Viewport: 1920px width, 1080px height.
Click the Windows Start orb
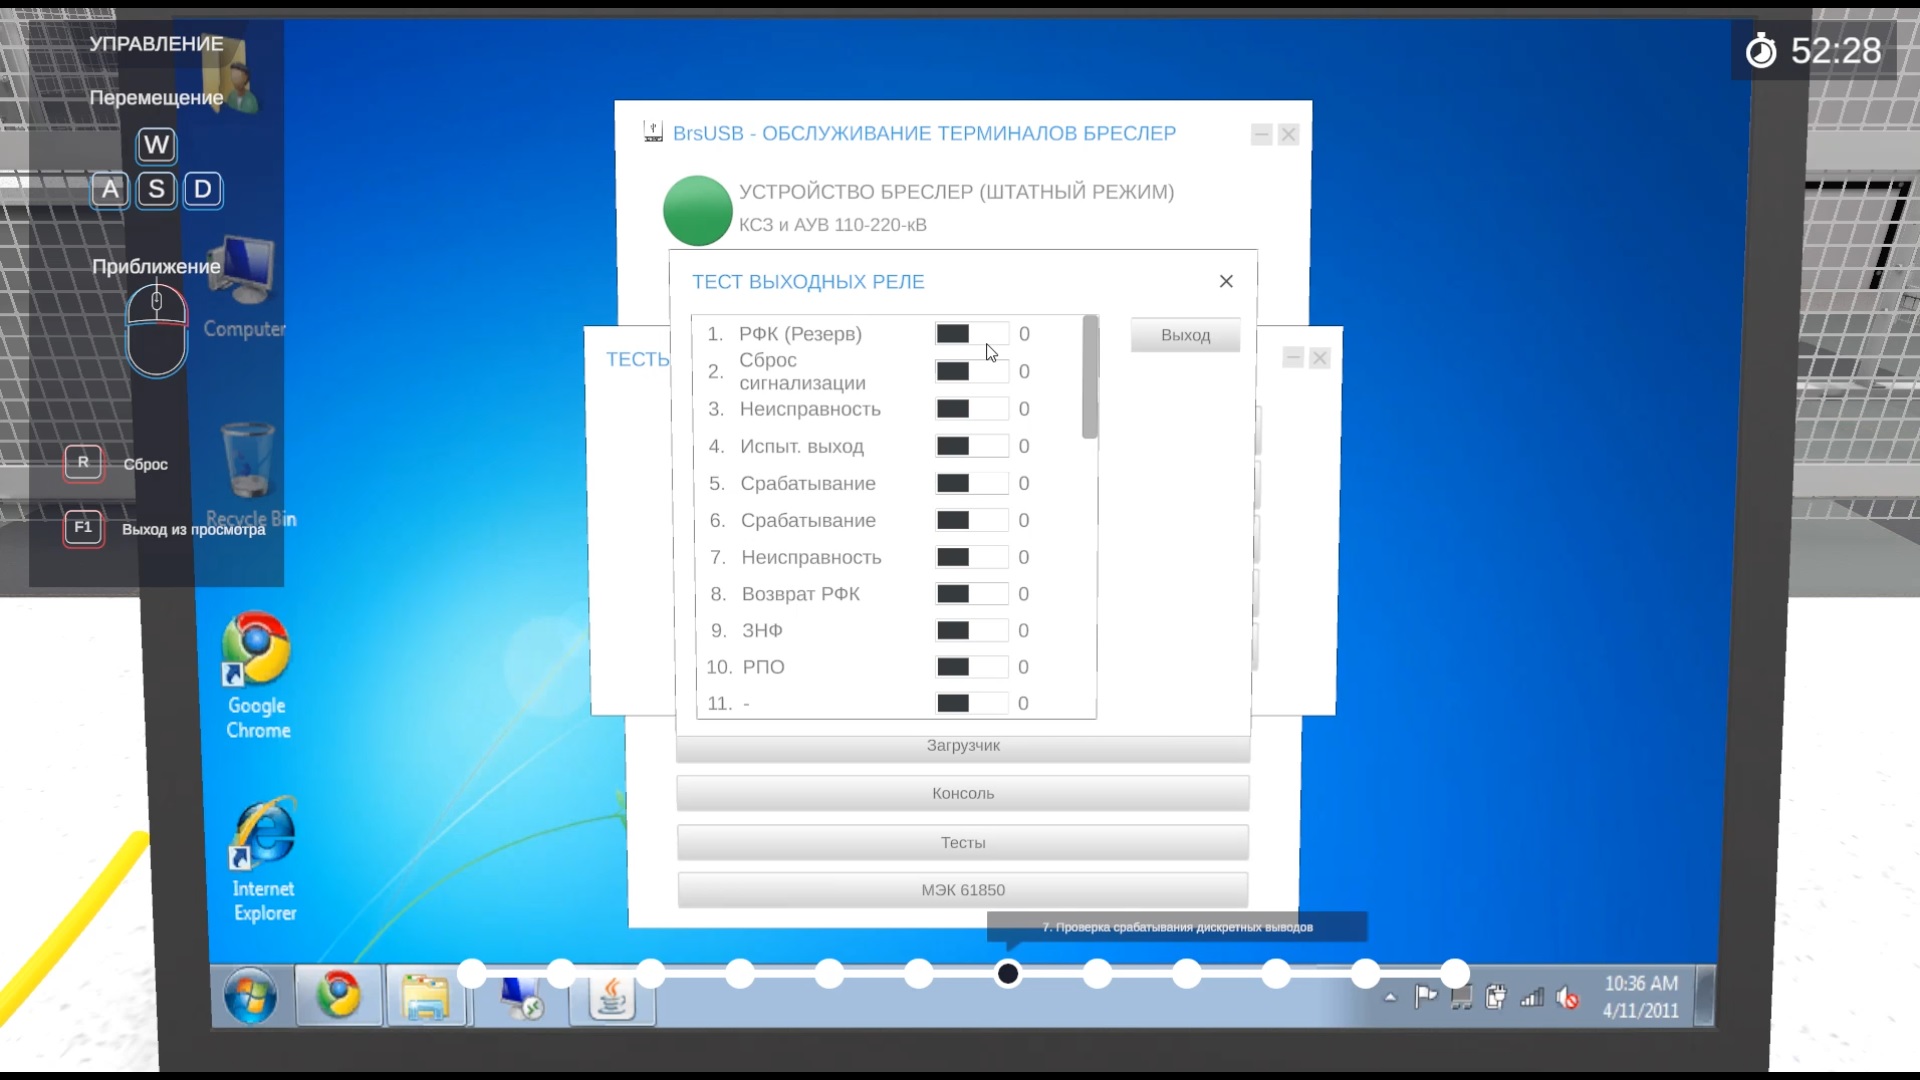click(250, 996)
